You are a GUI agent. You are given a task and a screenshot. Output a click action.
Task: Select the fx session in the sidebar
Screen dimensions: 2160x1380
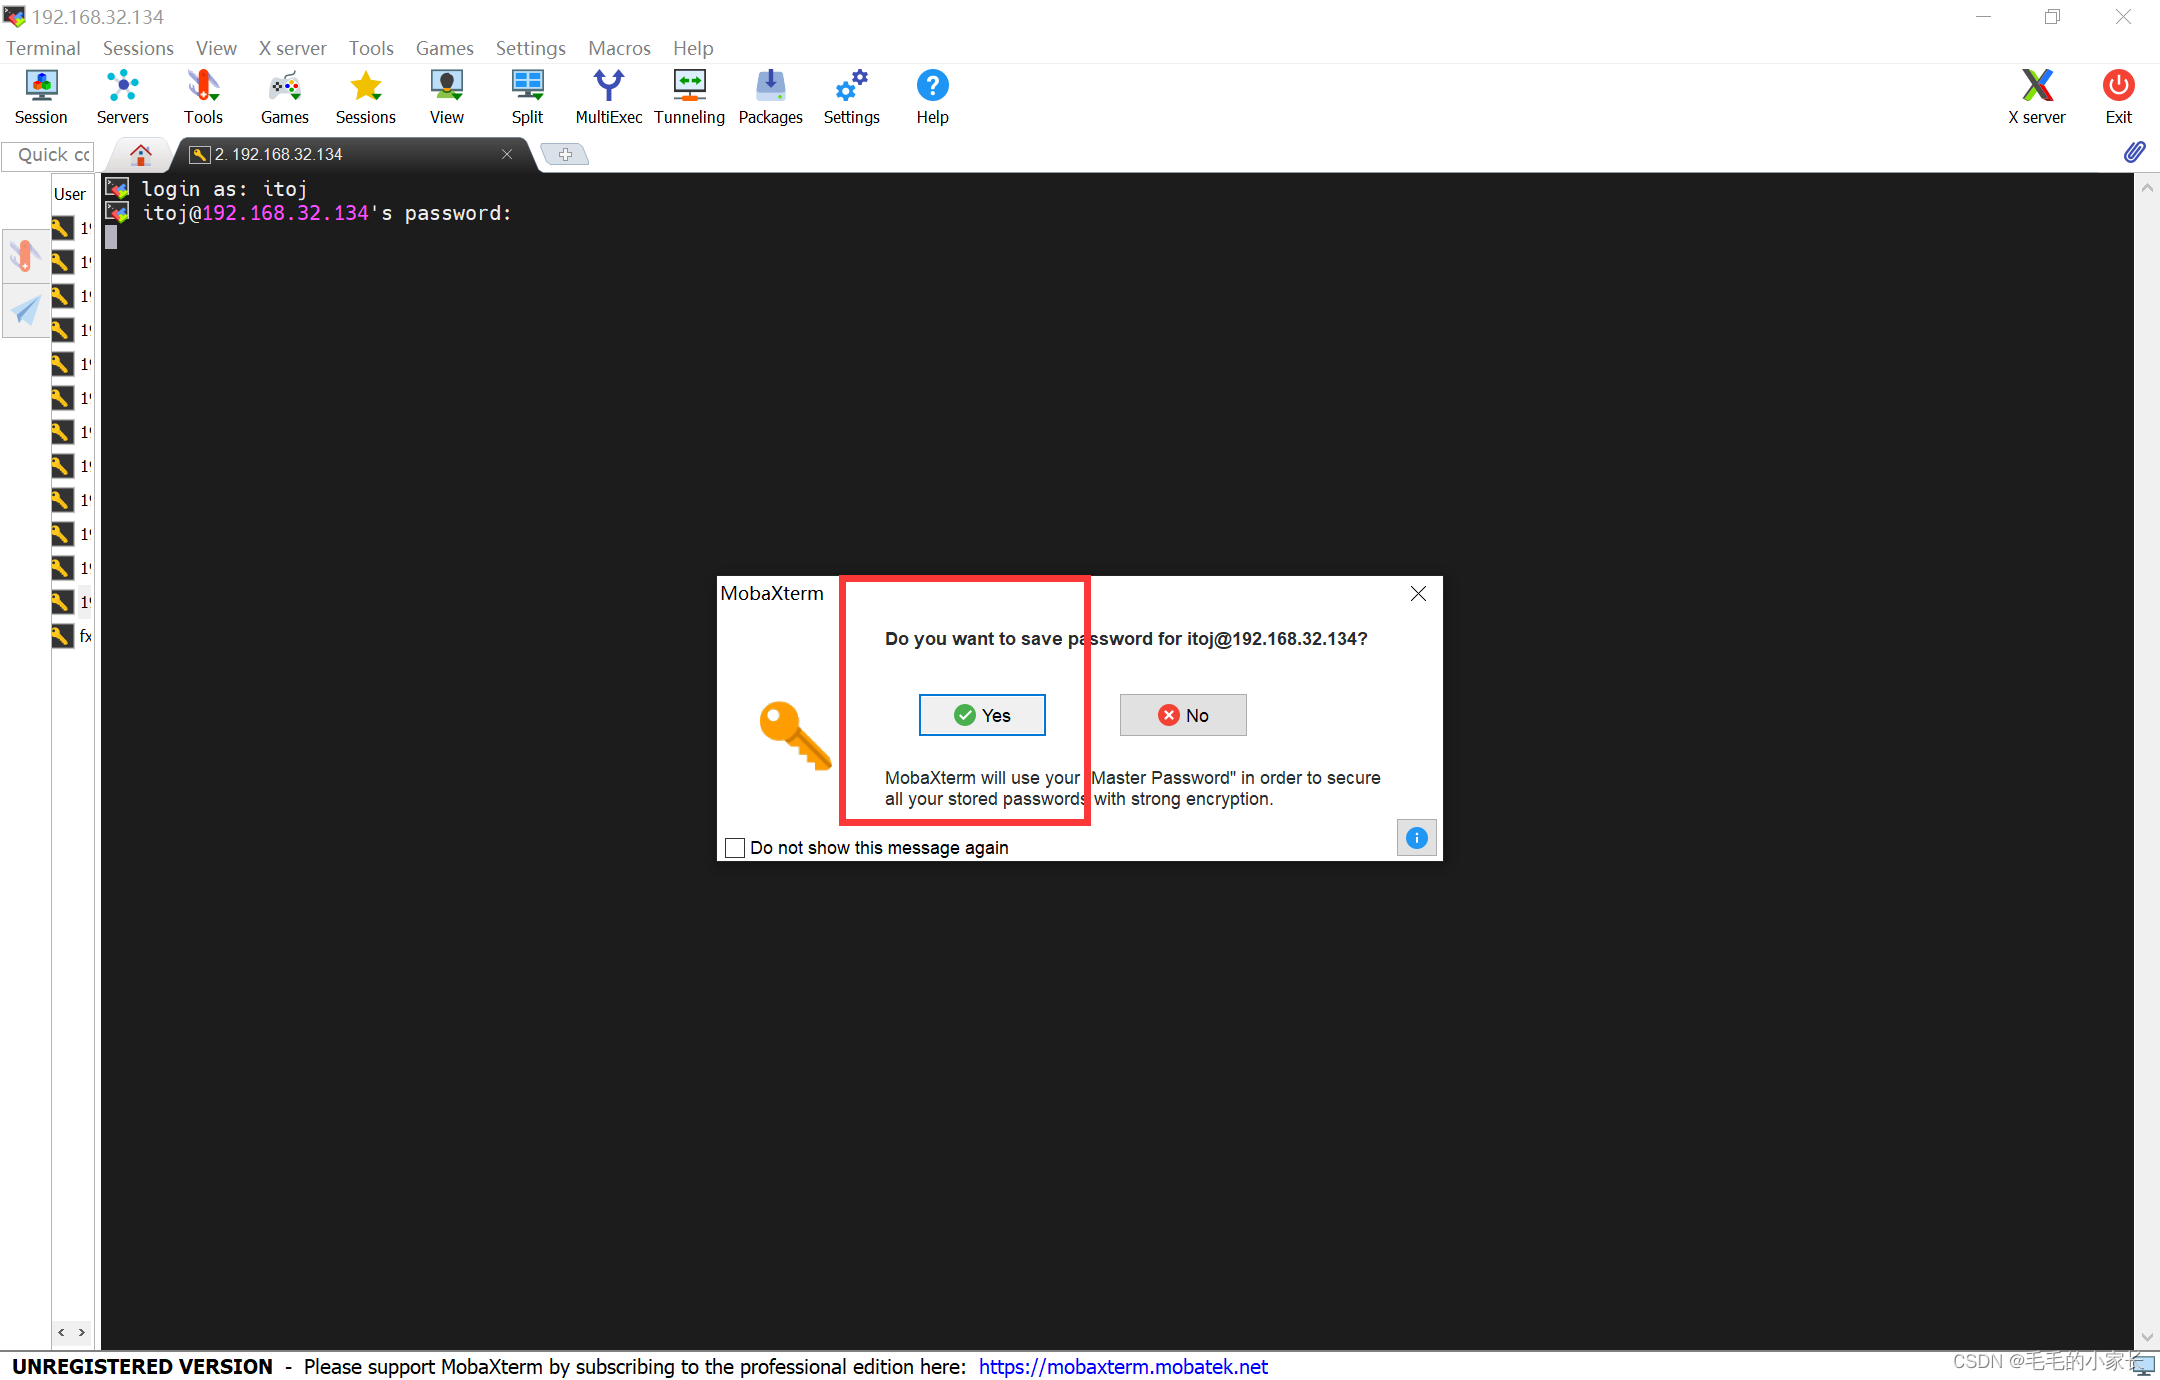coord(72,635)
